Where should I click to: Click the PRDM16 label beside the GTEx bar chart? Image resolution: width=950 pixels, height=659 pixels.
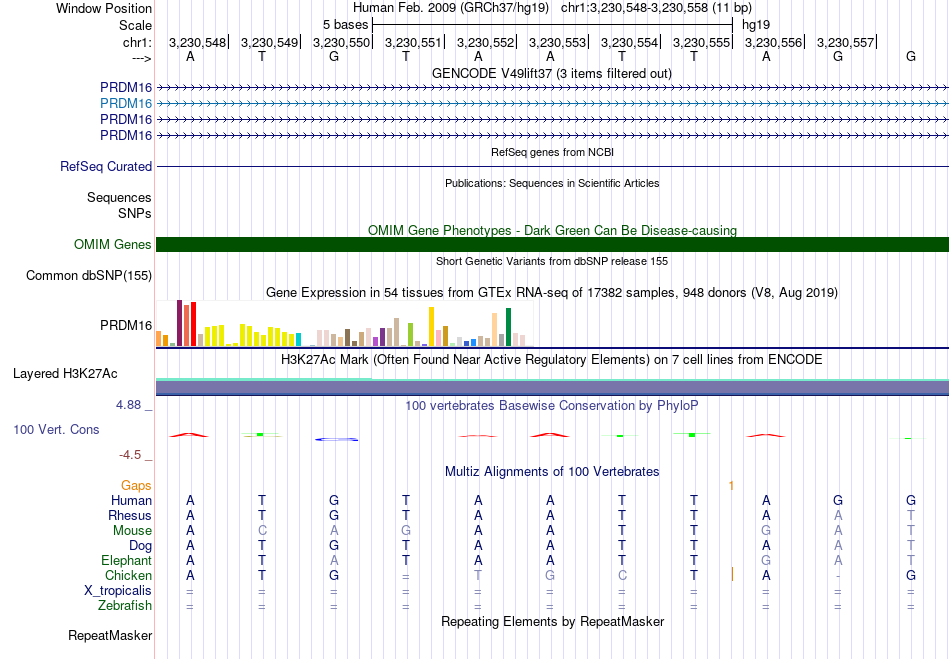coord(126,325)
